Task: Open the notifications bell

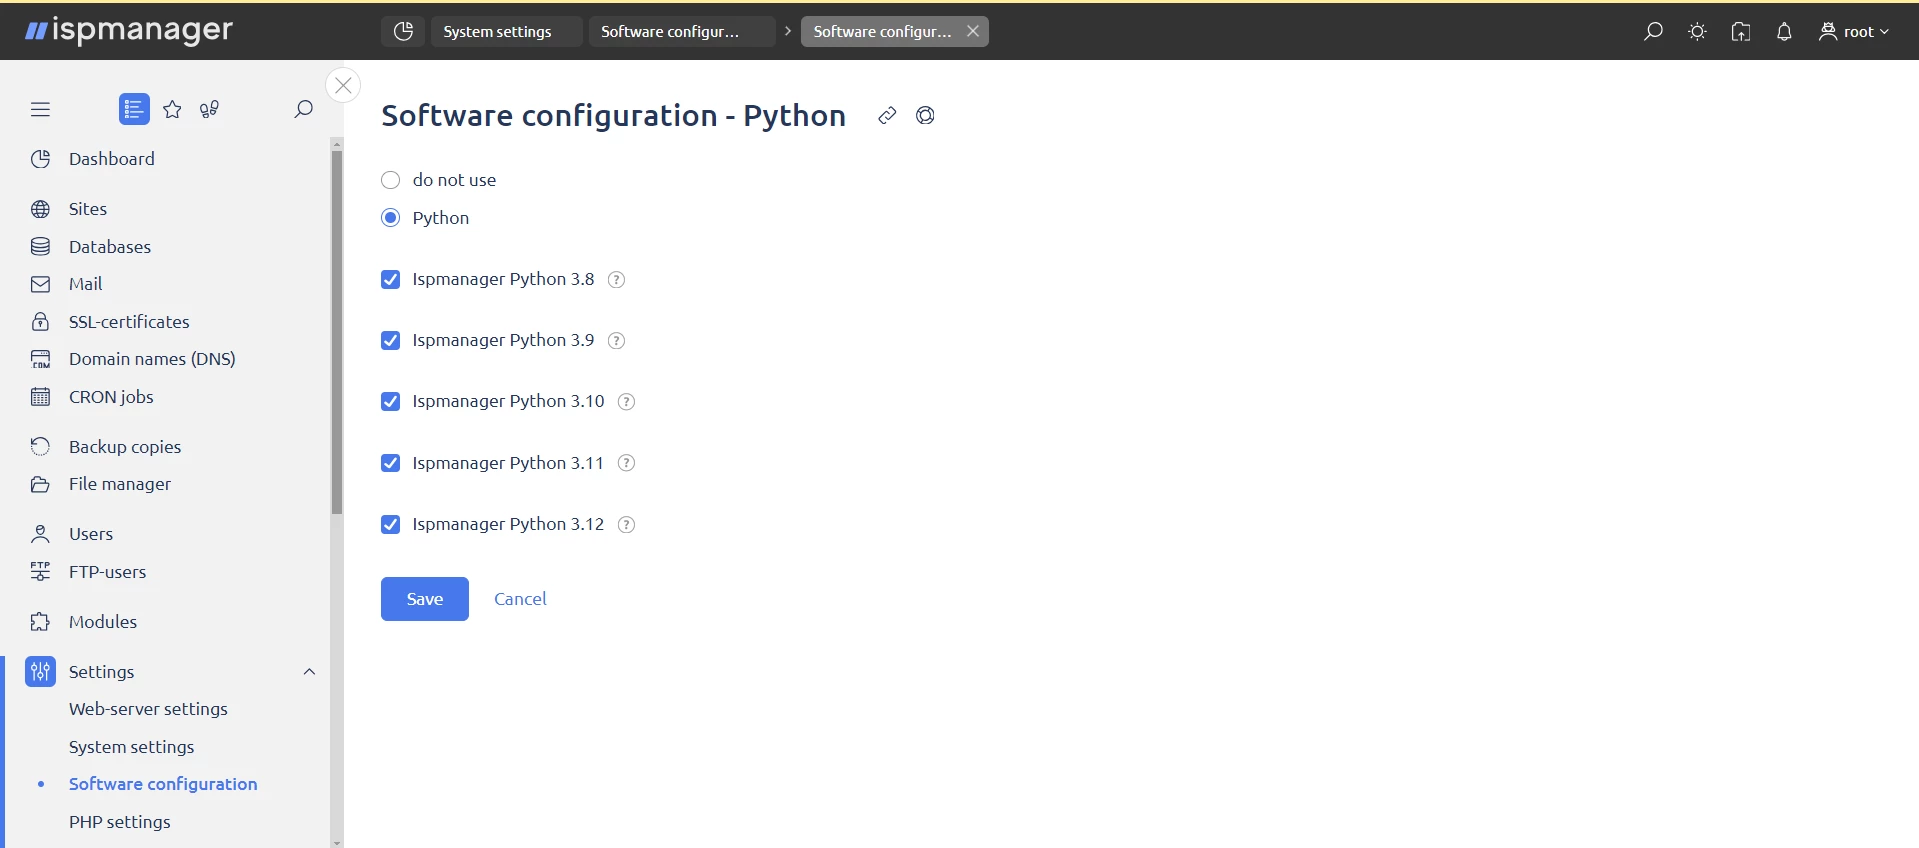Action: point(1784,31)
